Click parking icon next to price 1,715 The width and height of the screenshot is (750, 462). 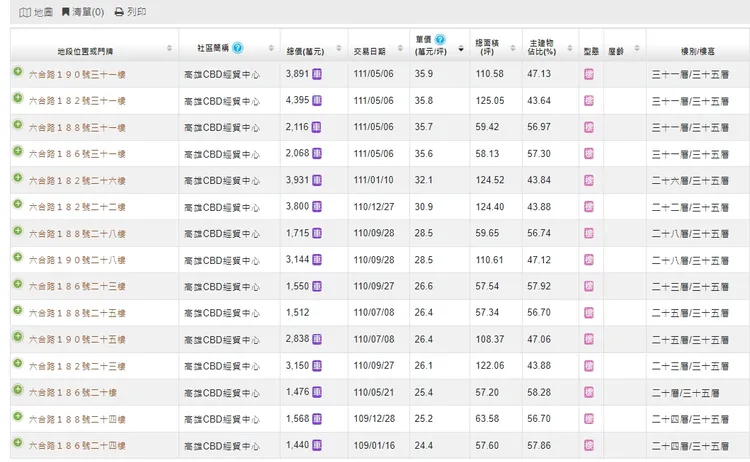[x=317, y=233]
